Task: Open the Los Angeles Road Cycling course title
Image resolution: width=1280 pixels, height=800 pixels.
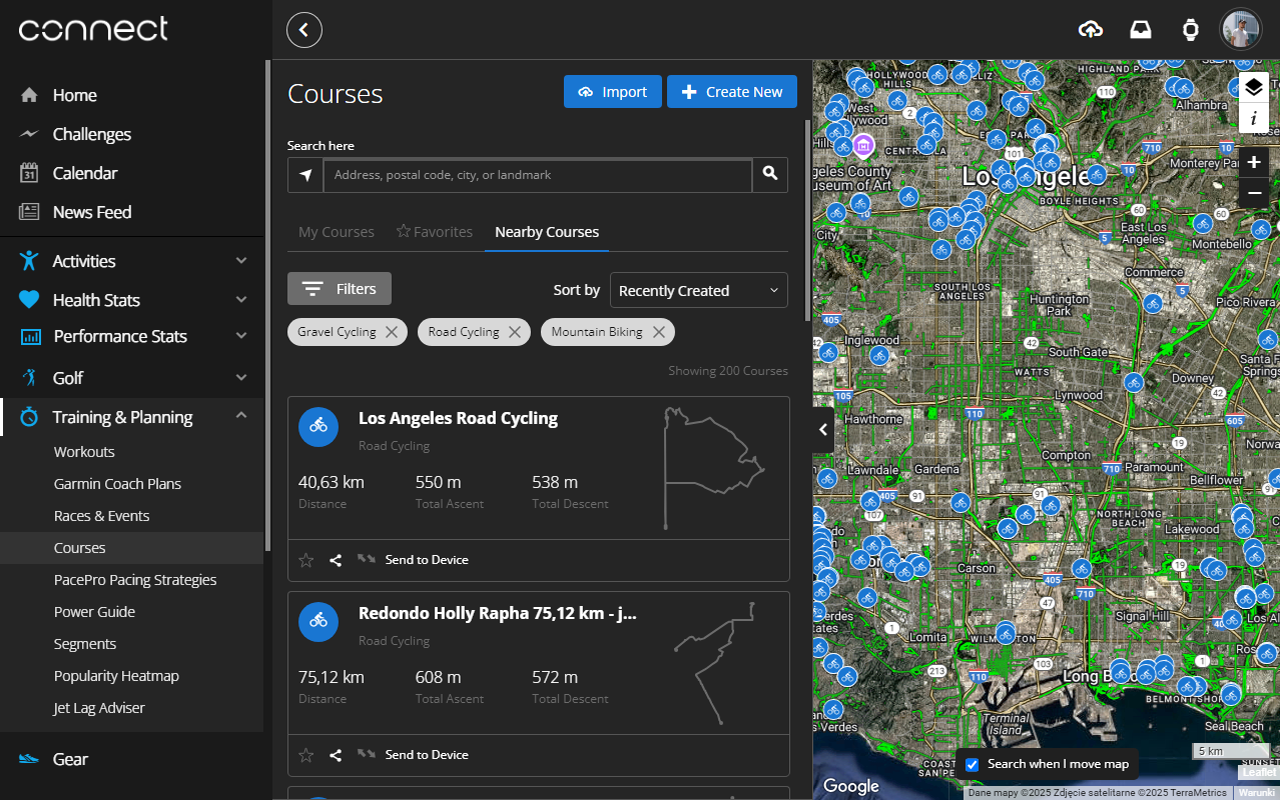Action: [x=458, y=418]
